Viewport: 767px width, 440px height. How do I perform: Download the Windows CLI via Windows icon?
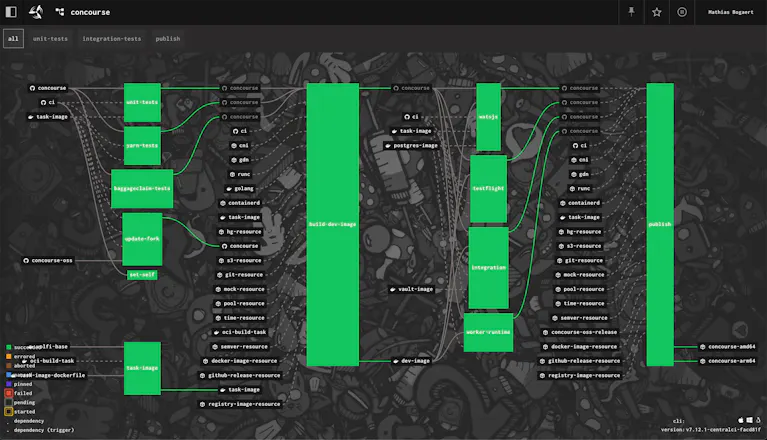[x=749, y=420]
